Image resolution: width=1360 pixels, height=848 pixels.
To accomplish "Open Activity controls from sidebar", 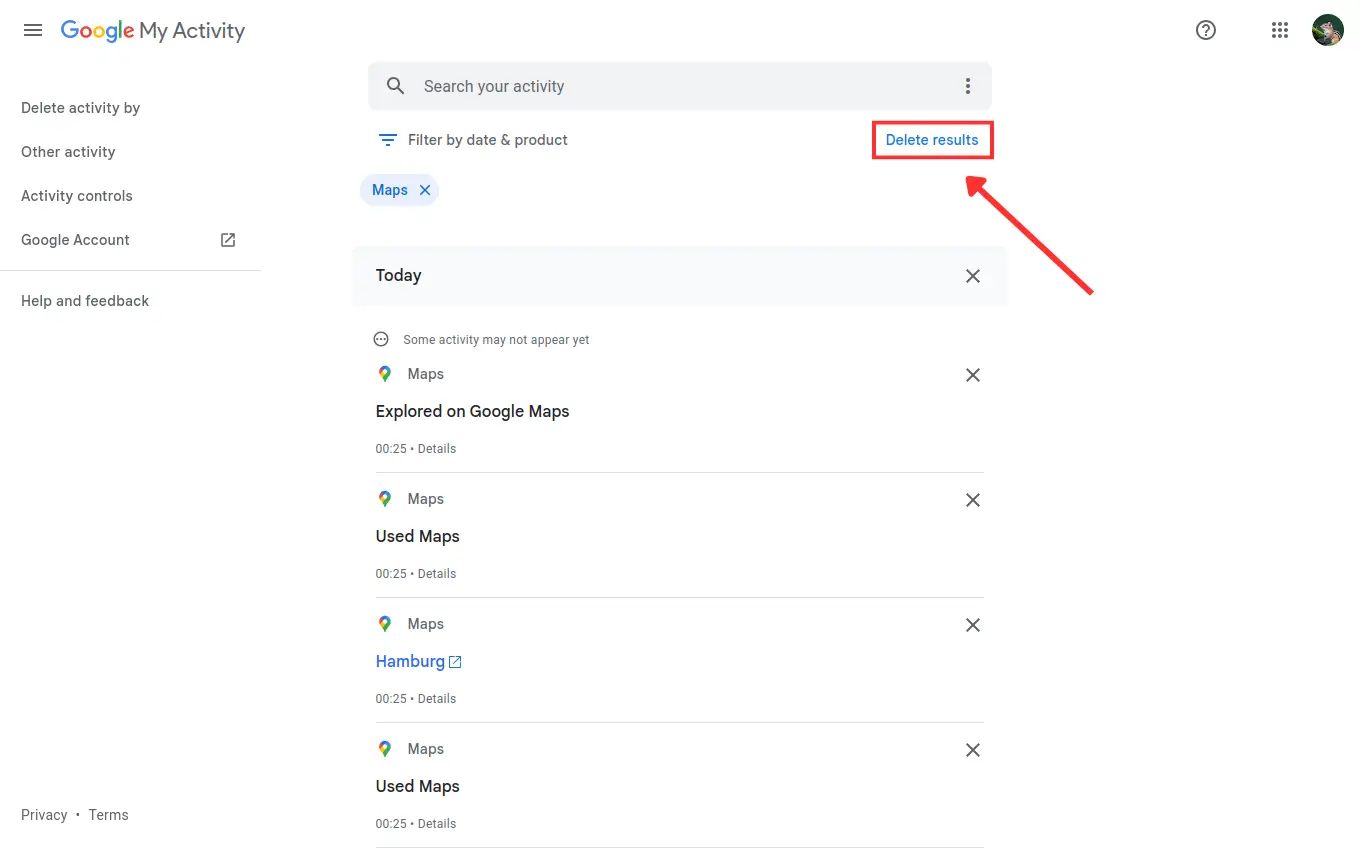I will [77, 195].
